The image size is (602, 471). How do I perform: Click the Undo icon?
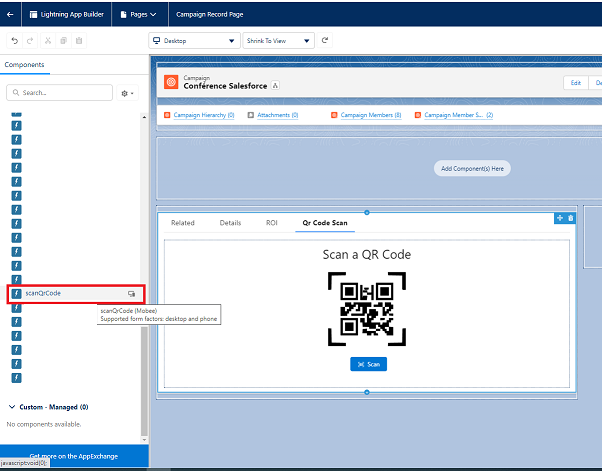coord(15,40)
